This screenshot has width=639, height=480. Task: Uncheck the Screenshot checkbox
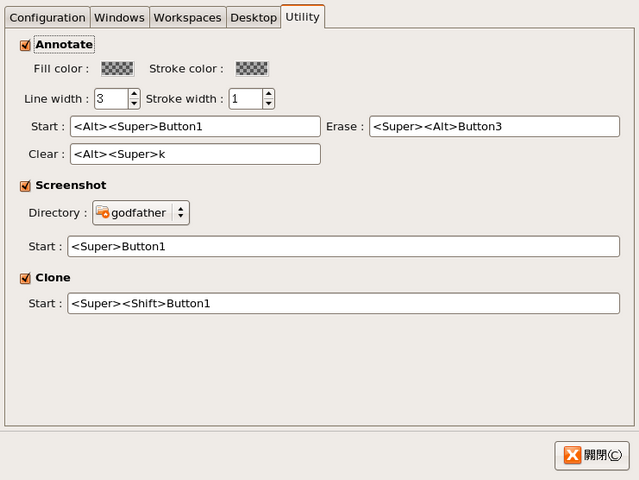25,186
